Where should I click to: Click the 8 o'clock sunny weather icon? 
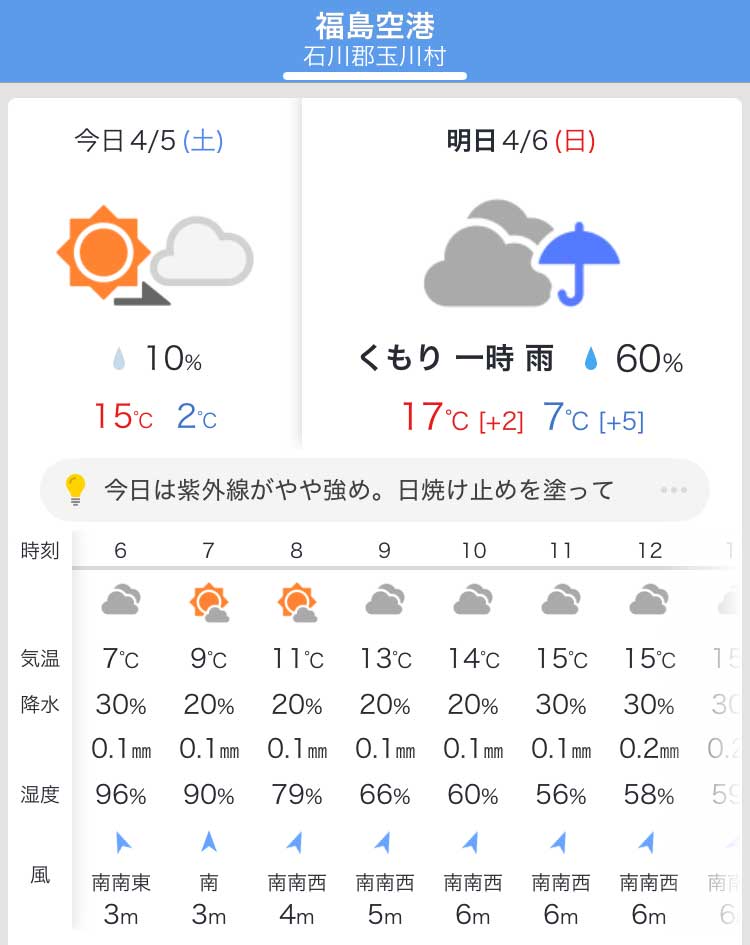(297, 602)
